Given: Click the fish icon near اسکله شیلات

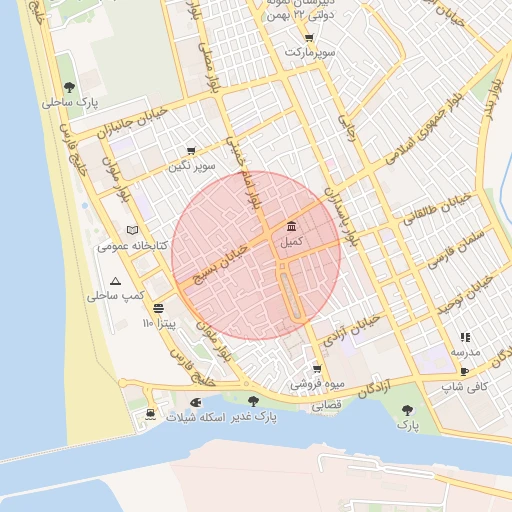Looking at the screenshot, I should coord(196,402).
